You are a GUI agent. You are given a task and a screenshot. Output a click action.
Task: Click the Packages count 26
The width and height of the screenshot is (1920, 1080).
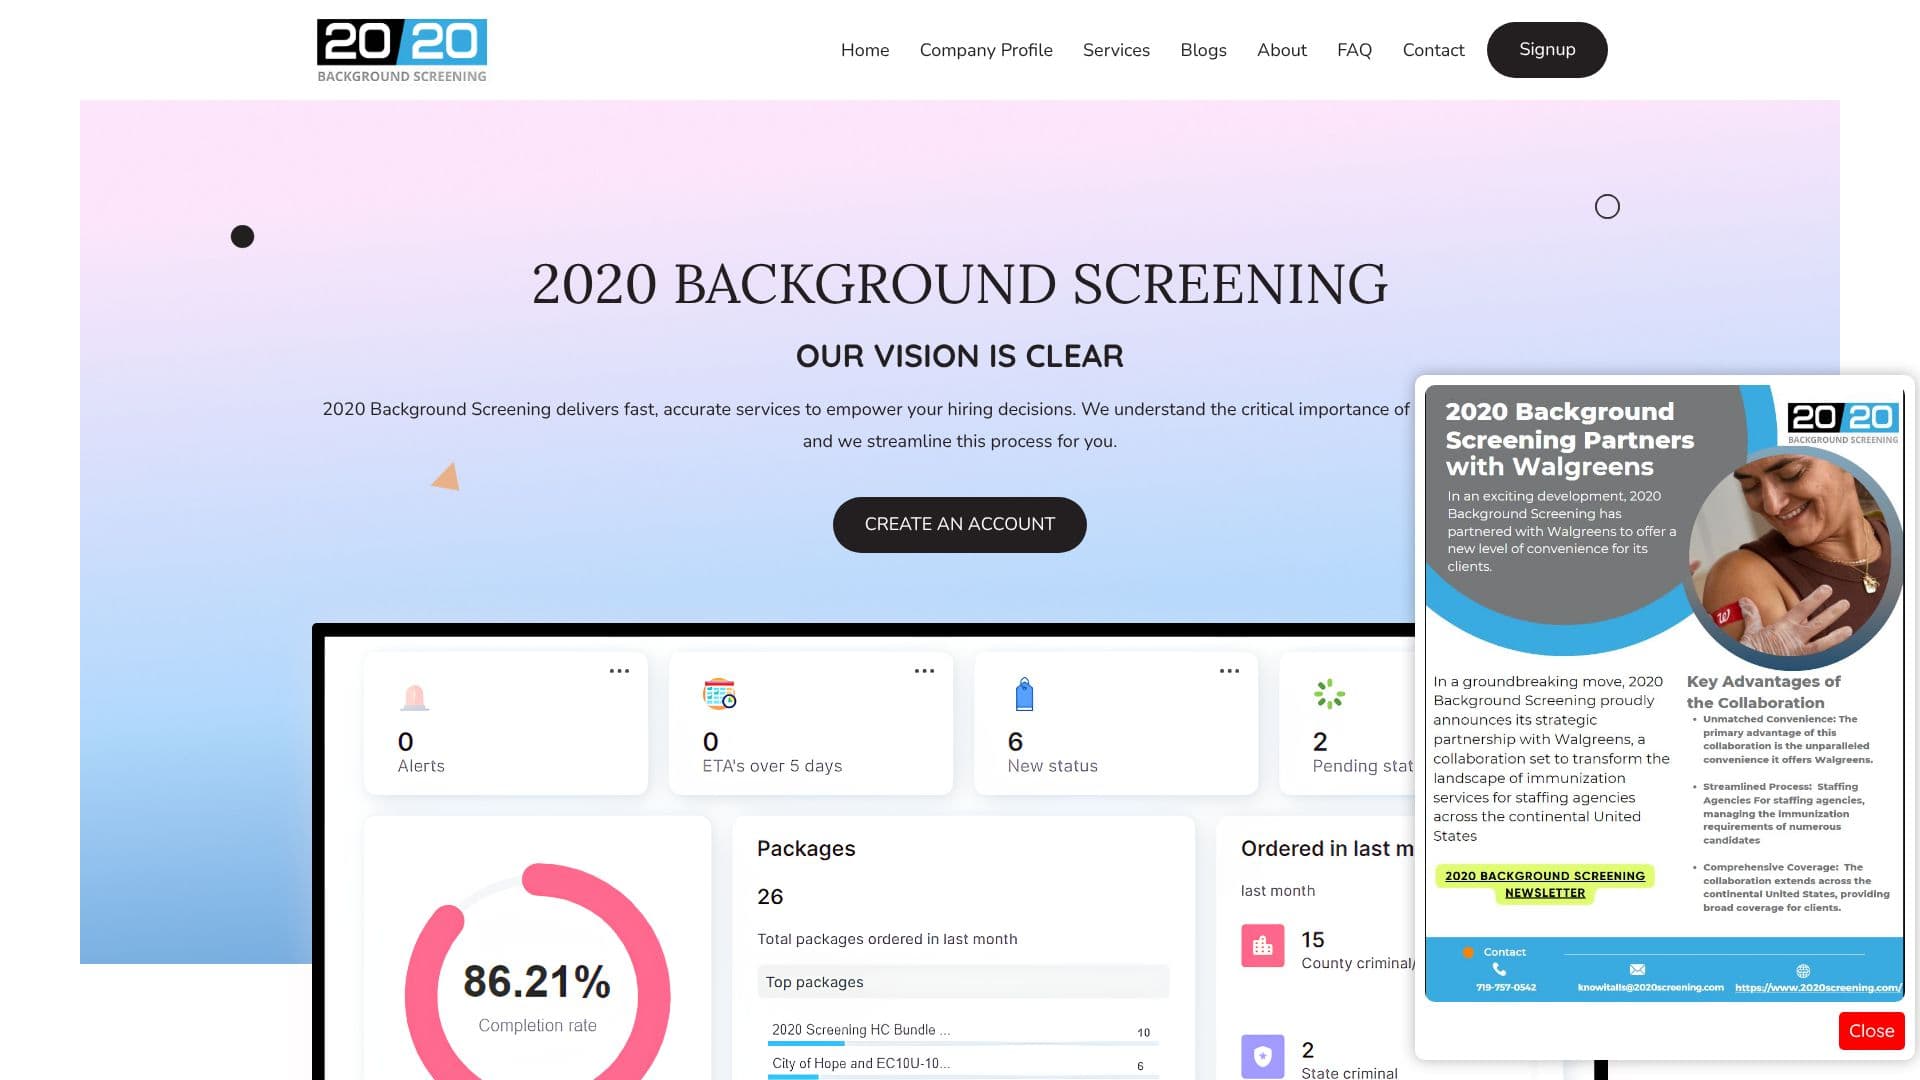[x=770, y=897]
